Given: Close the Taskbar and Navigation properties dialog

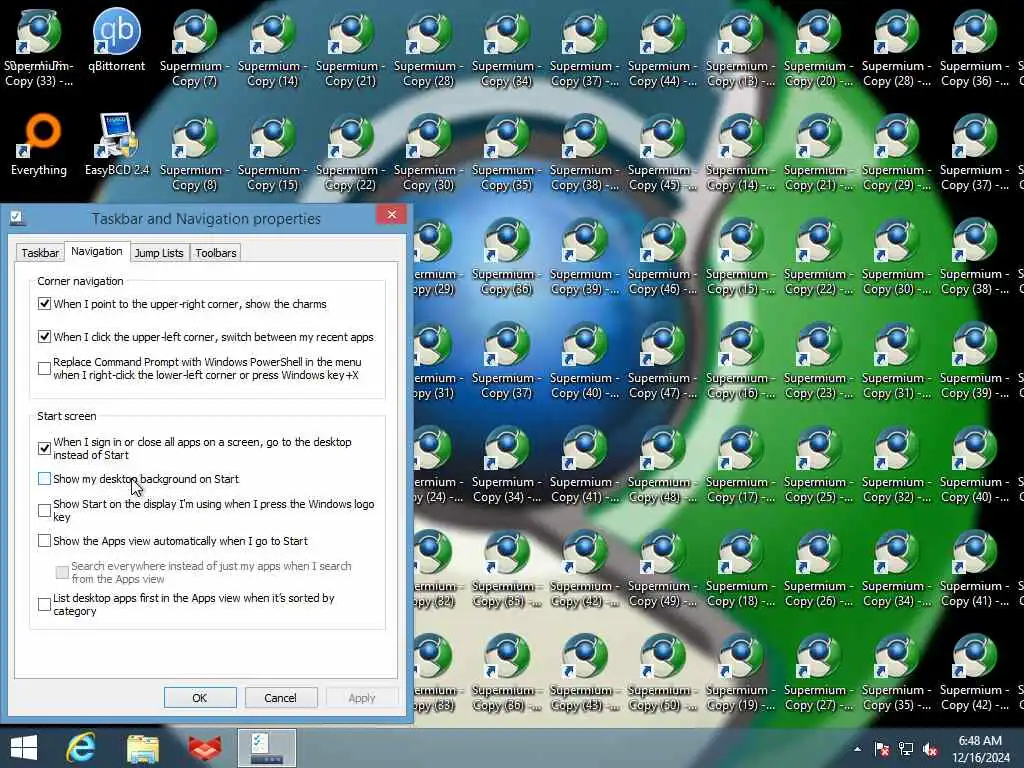Looking at the screenshot, I should click(391, 214).
